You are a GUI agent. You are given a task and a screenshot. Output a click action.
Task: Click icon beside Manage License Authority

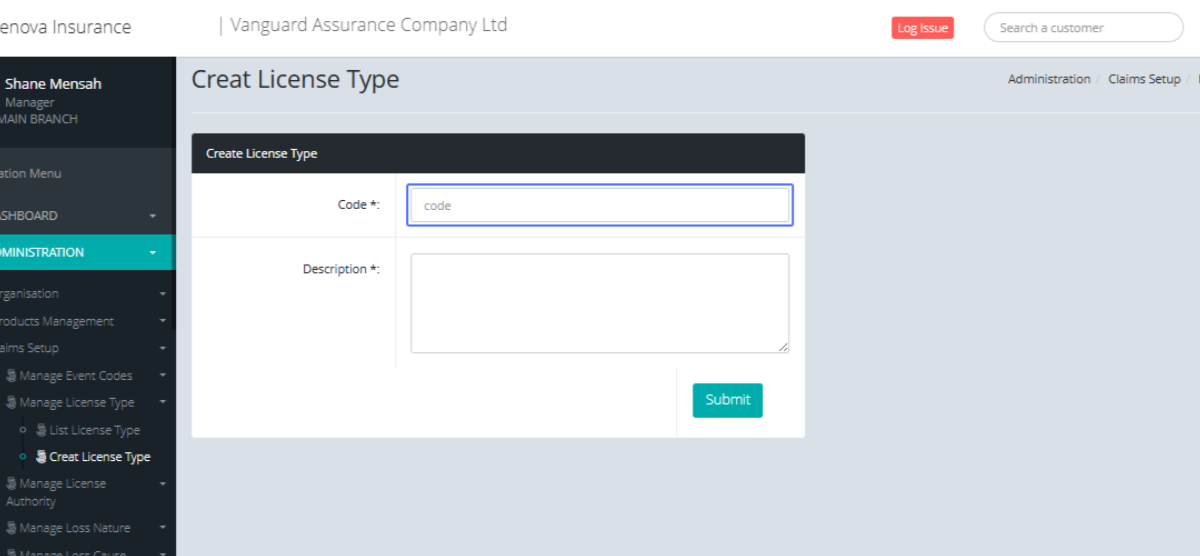click(x=11, y=484)
